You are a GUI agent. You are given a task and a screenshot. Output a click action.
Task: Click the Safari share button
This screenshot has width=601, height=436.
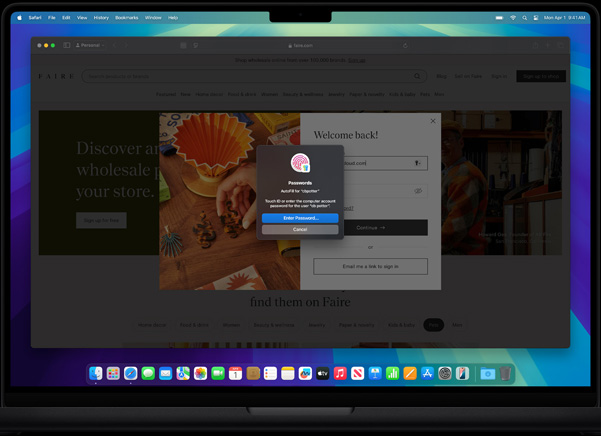[535, 45]
